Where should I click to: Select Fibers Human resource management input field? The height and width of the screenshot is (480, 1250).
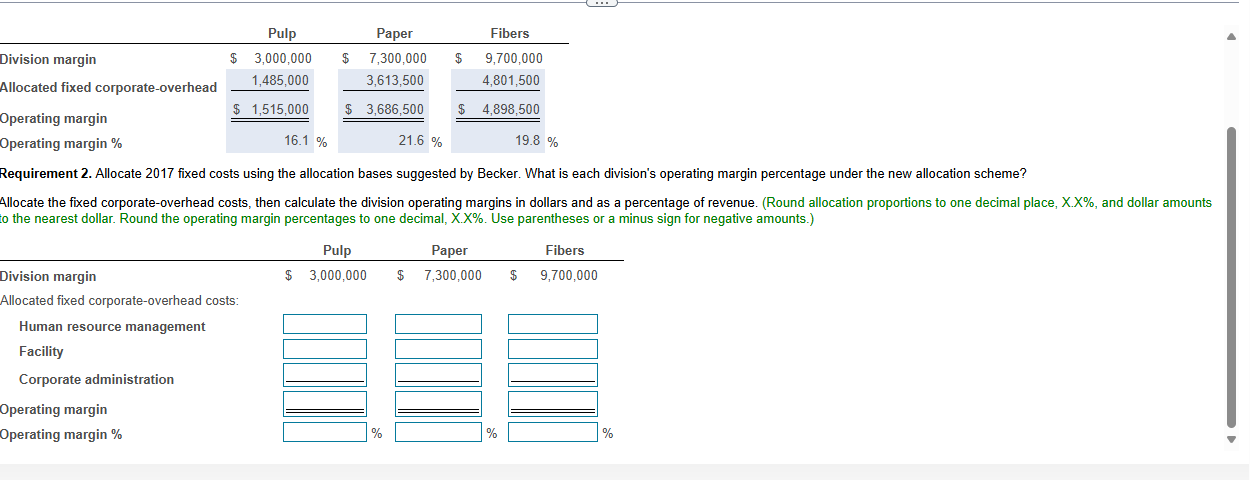point(553,324)
